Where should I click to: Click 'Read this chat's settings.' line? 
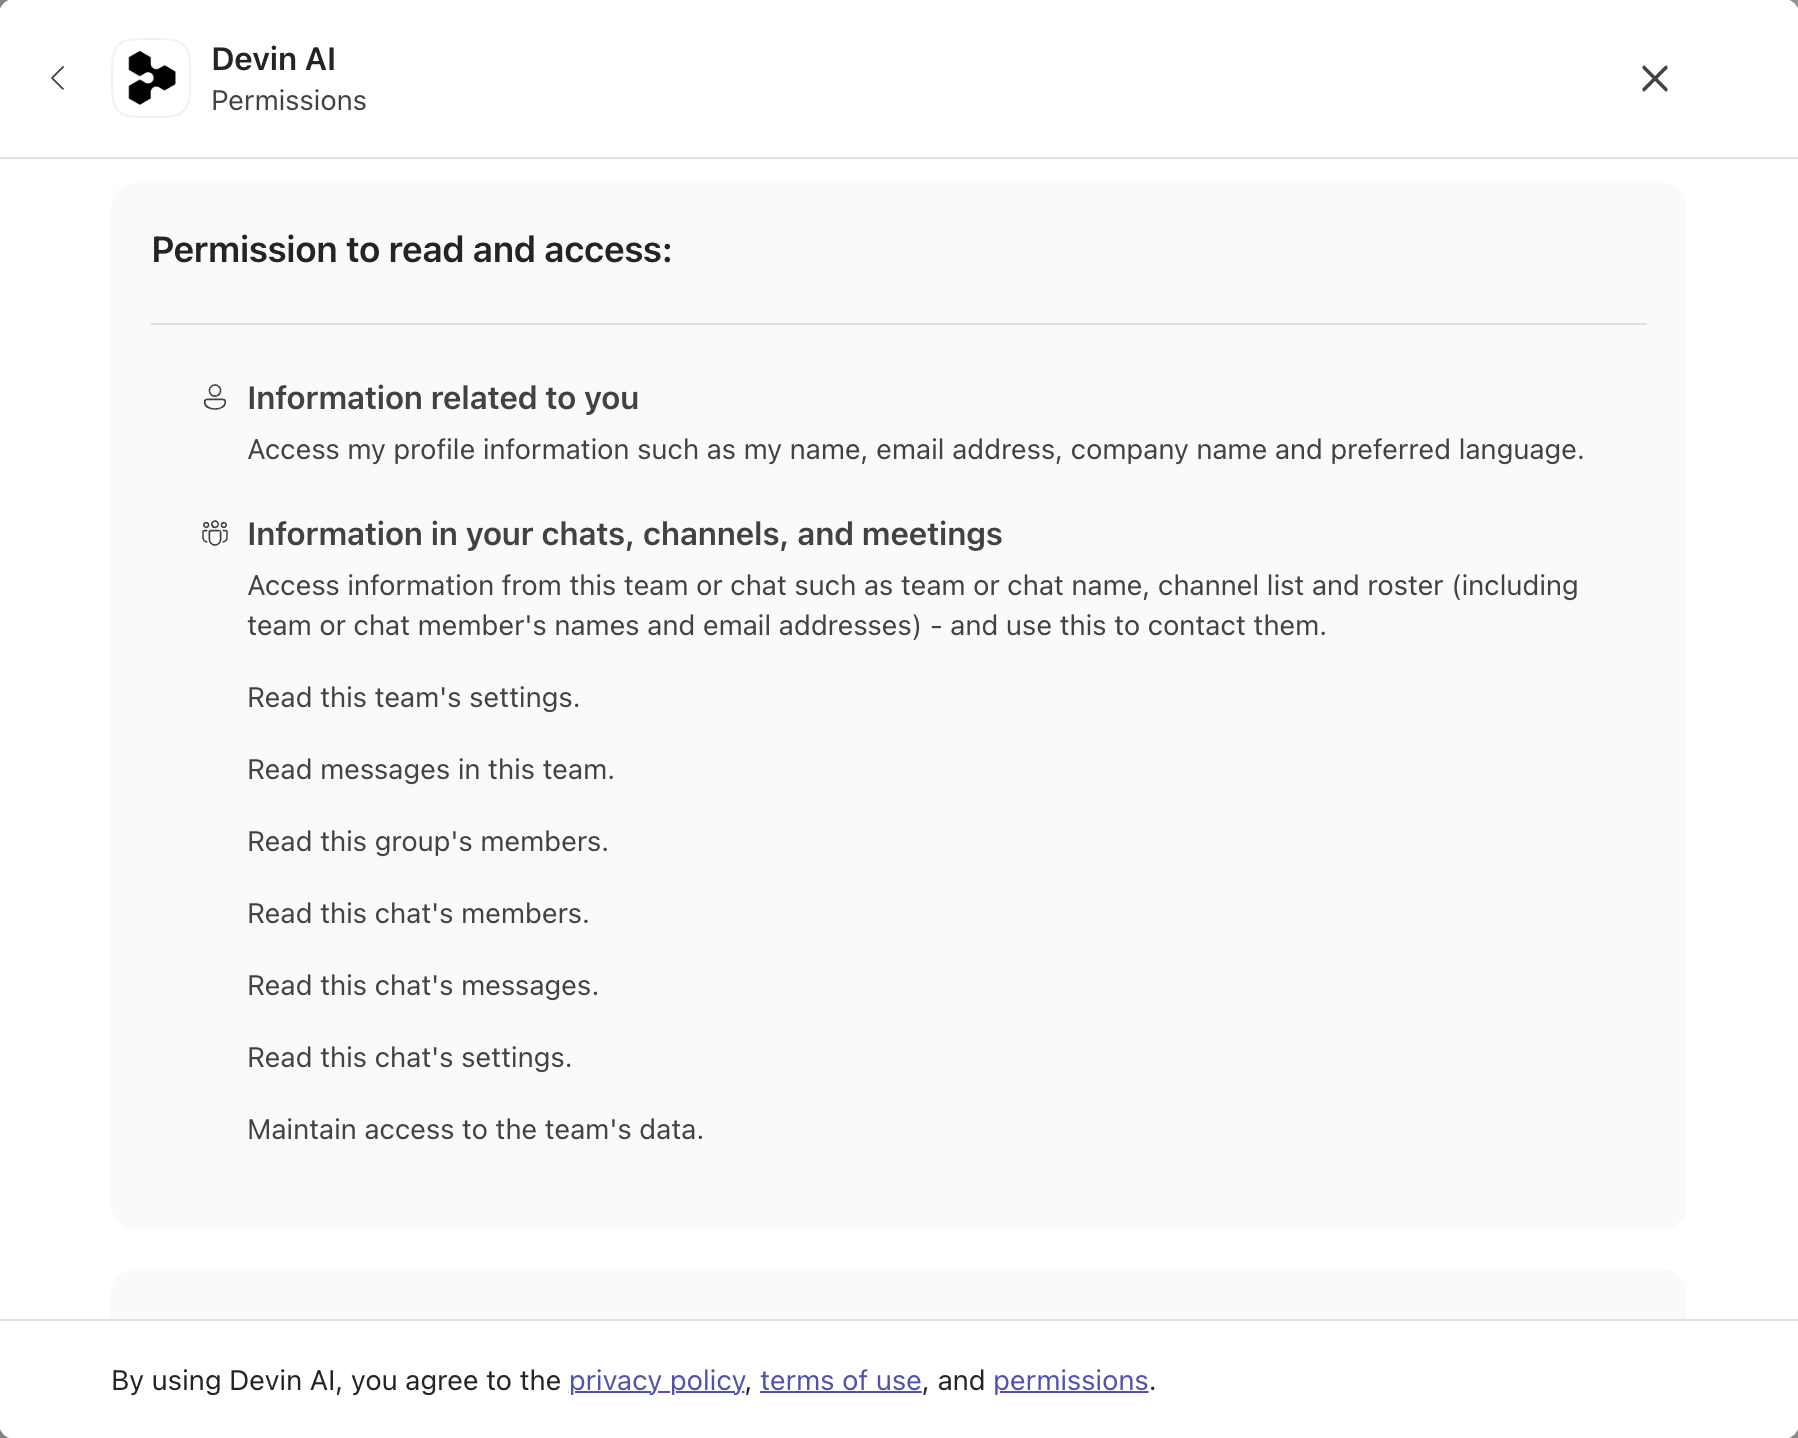pos(410,1058)
